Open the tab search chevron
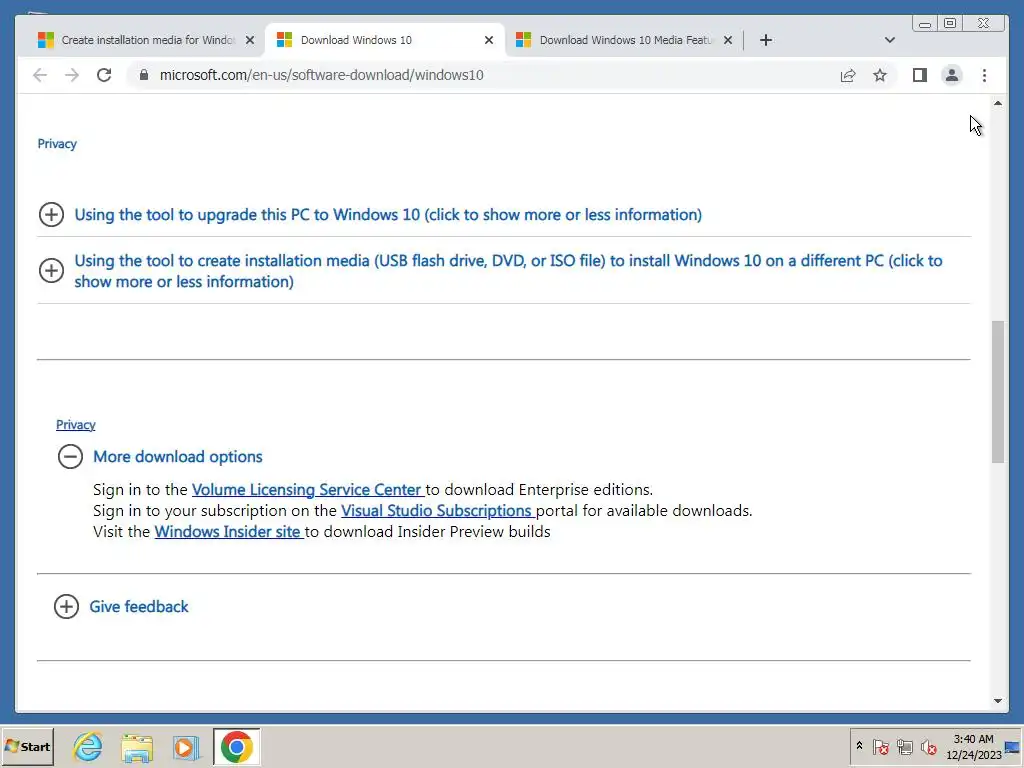 (x=889, y=40)
